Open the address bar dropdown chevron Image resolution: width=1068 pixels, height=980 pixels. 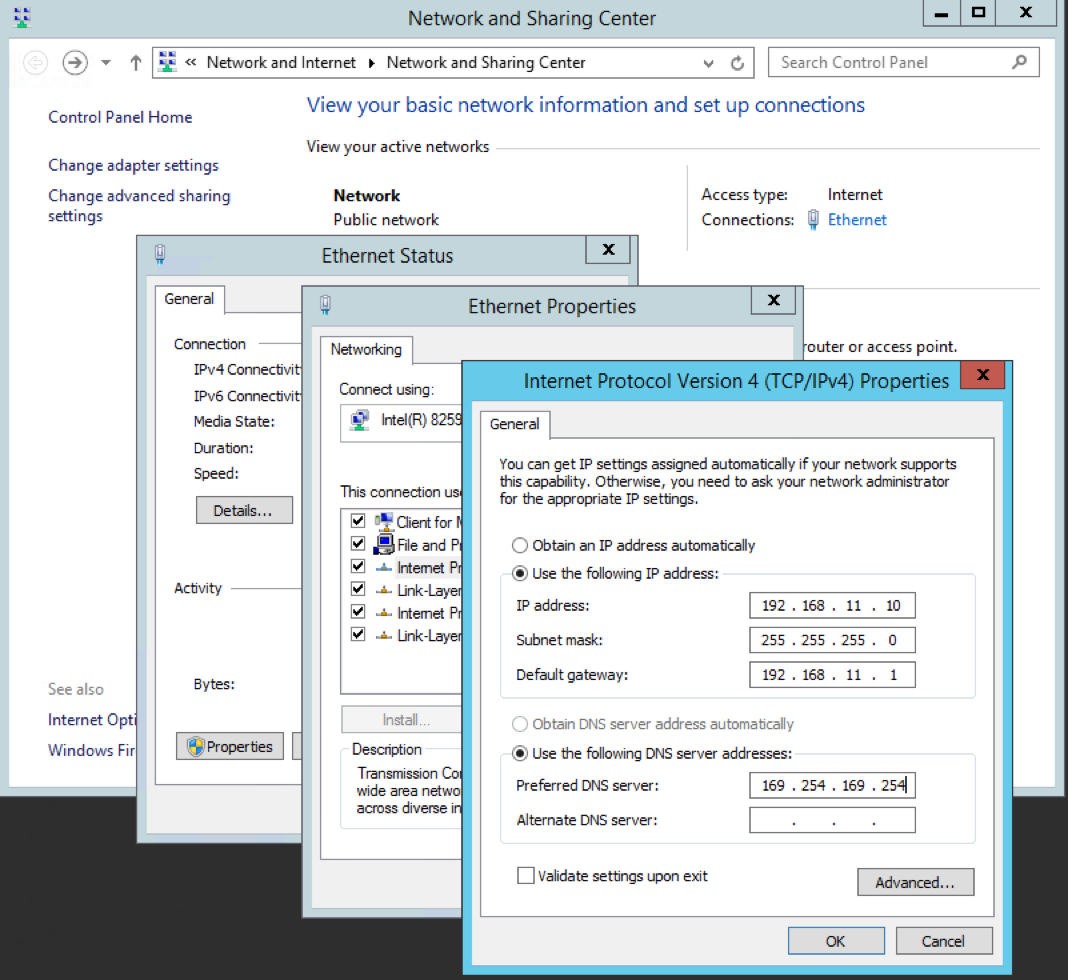click(708, 62)
